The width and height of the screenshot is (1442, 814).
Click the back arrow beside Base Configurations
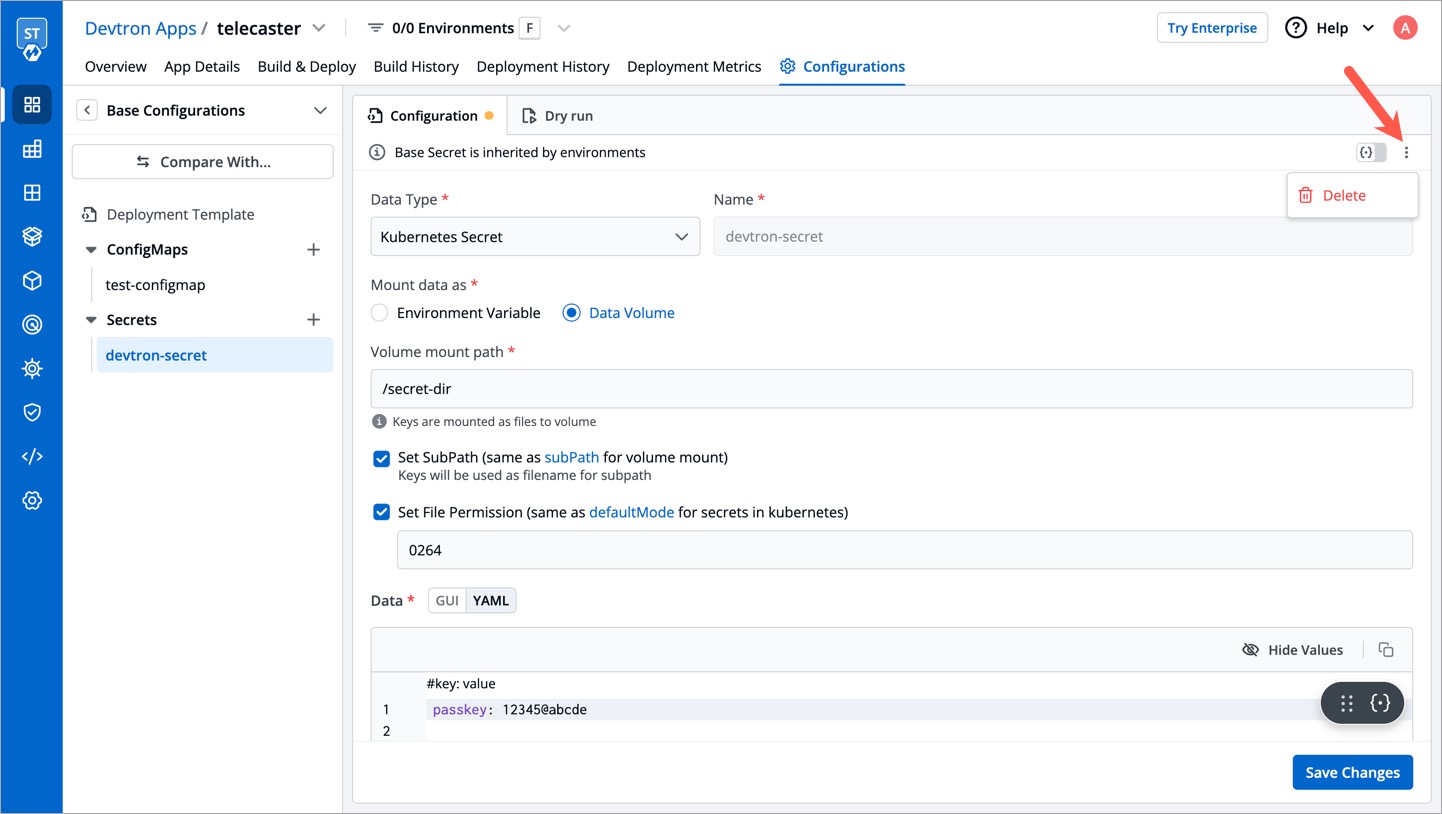tap(87, 111)
